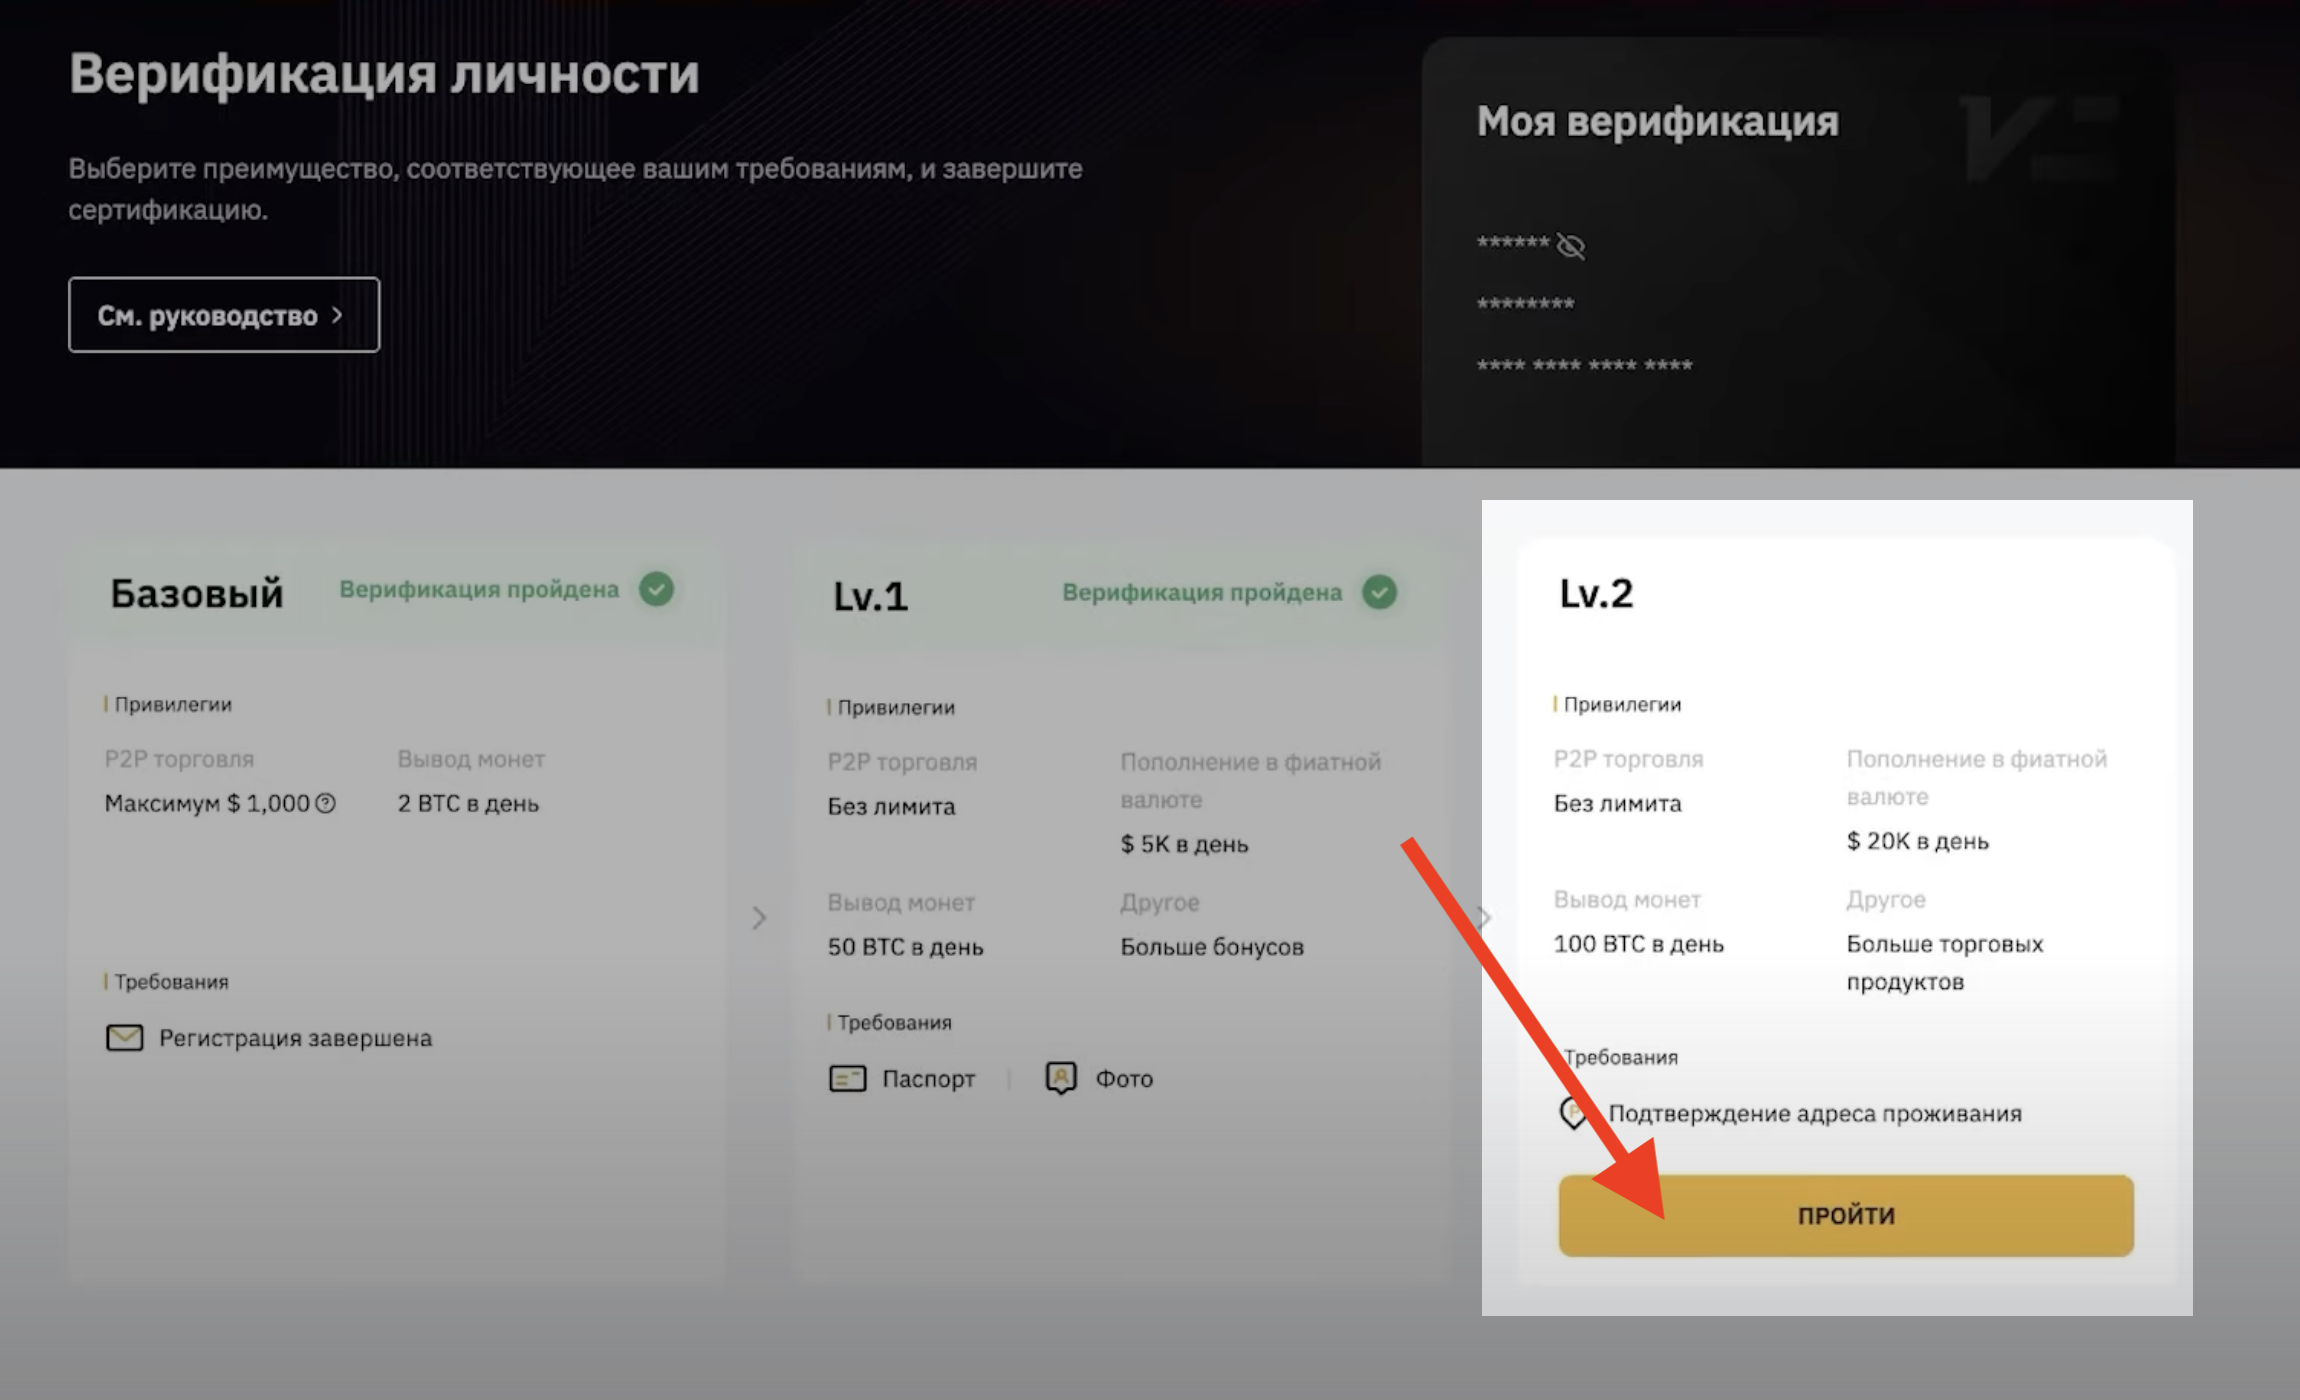Click the arrow inside the См. руководство button
2300x1400 pixels.
(337, 315)
